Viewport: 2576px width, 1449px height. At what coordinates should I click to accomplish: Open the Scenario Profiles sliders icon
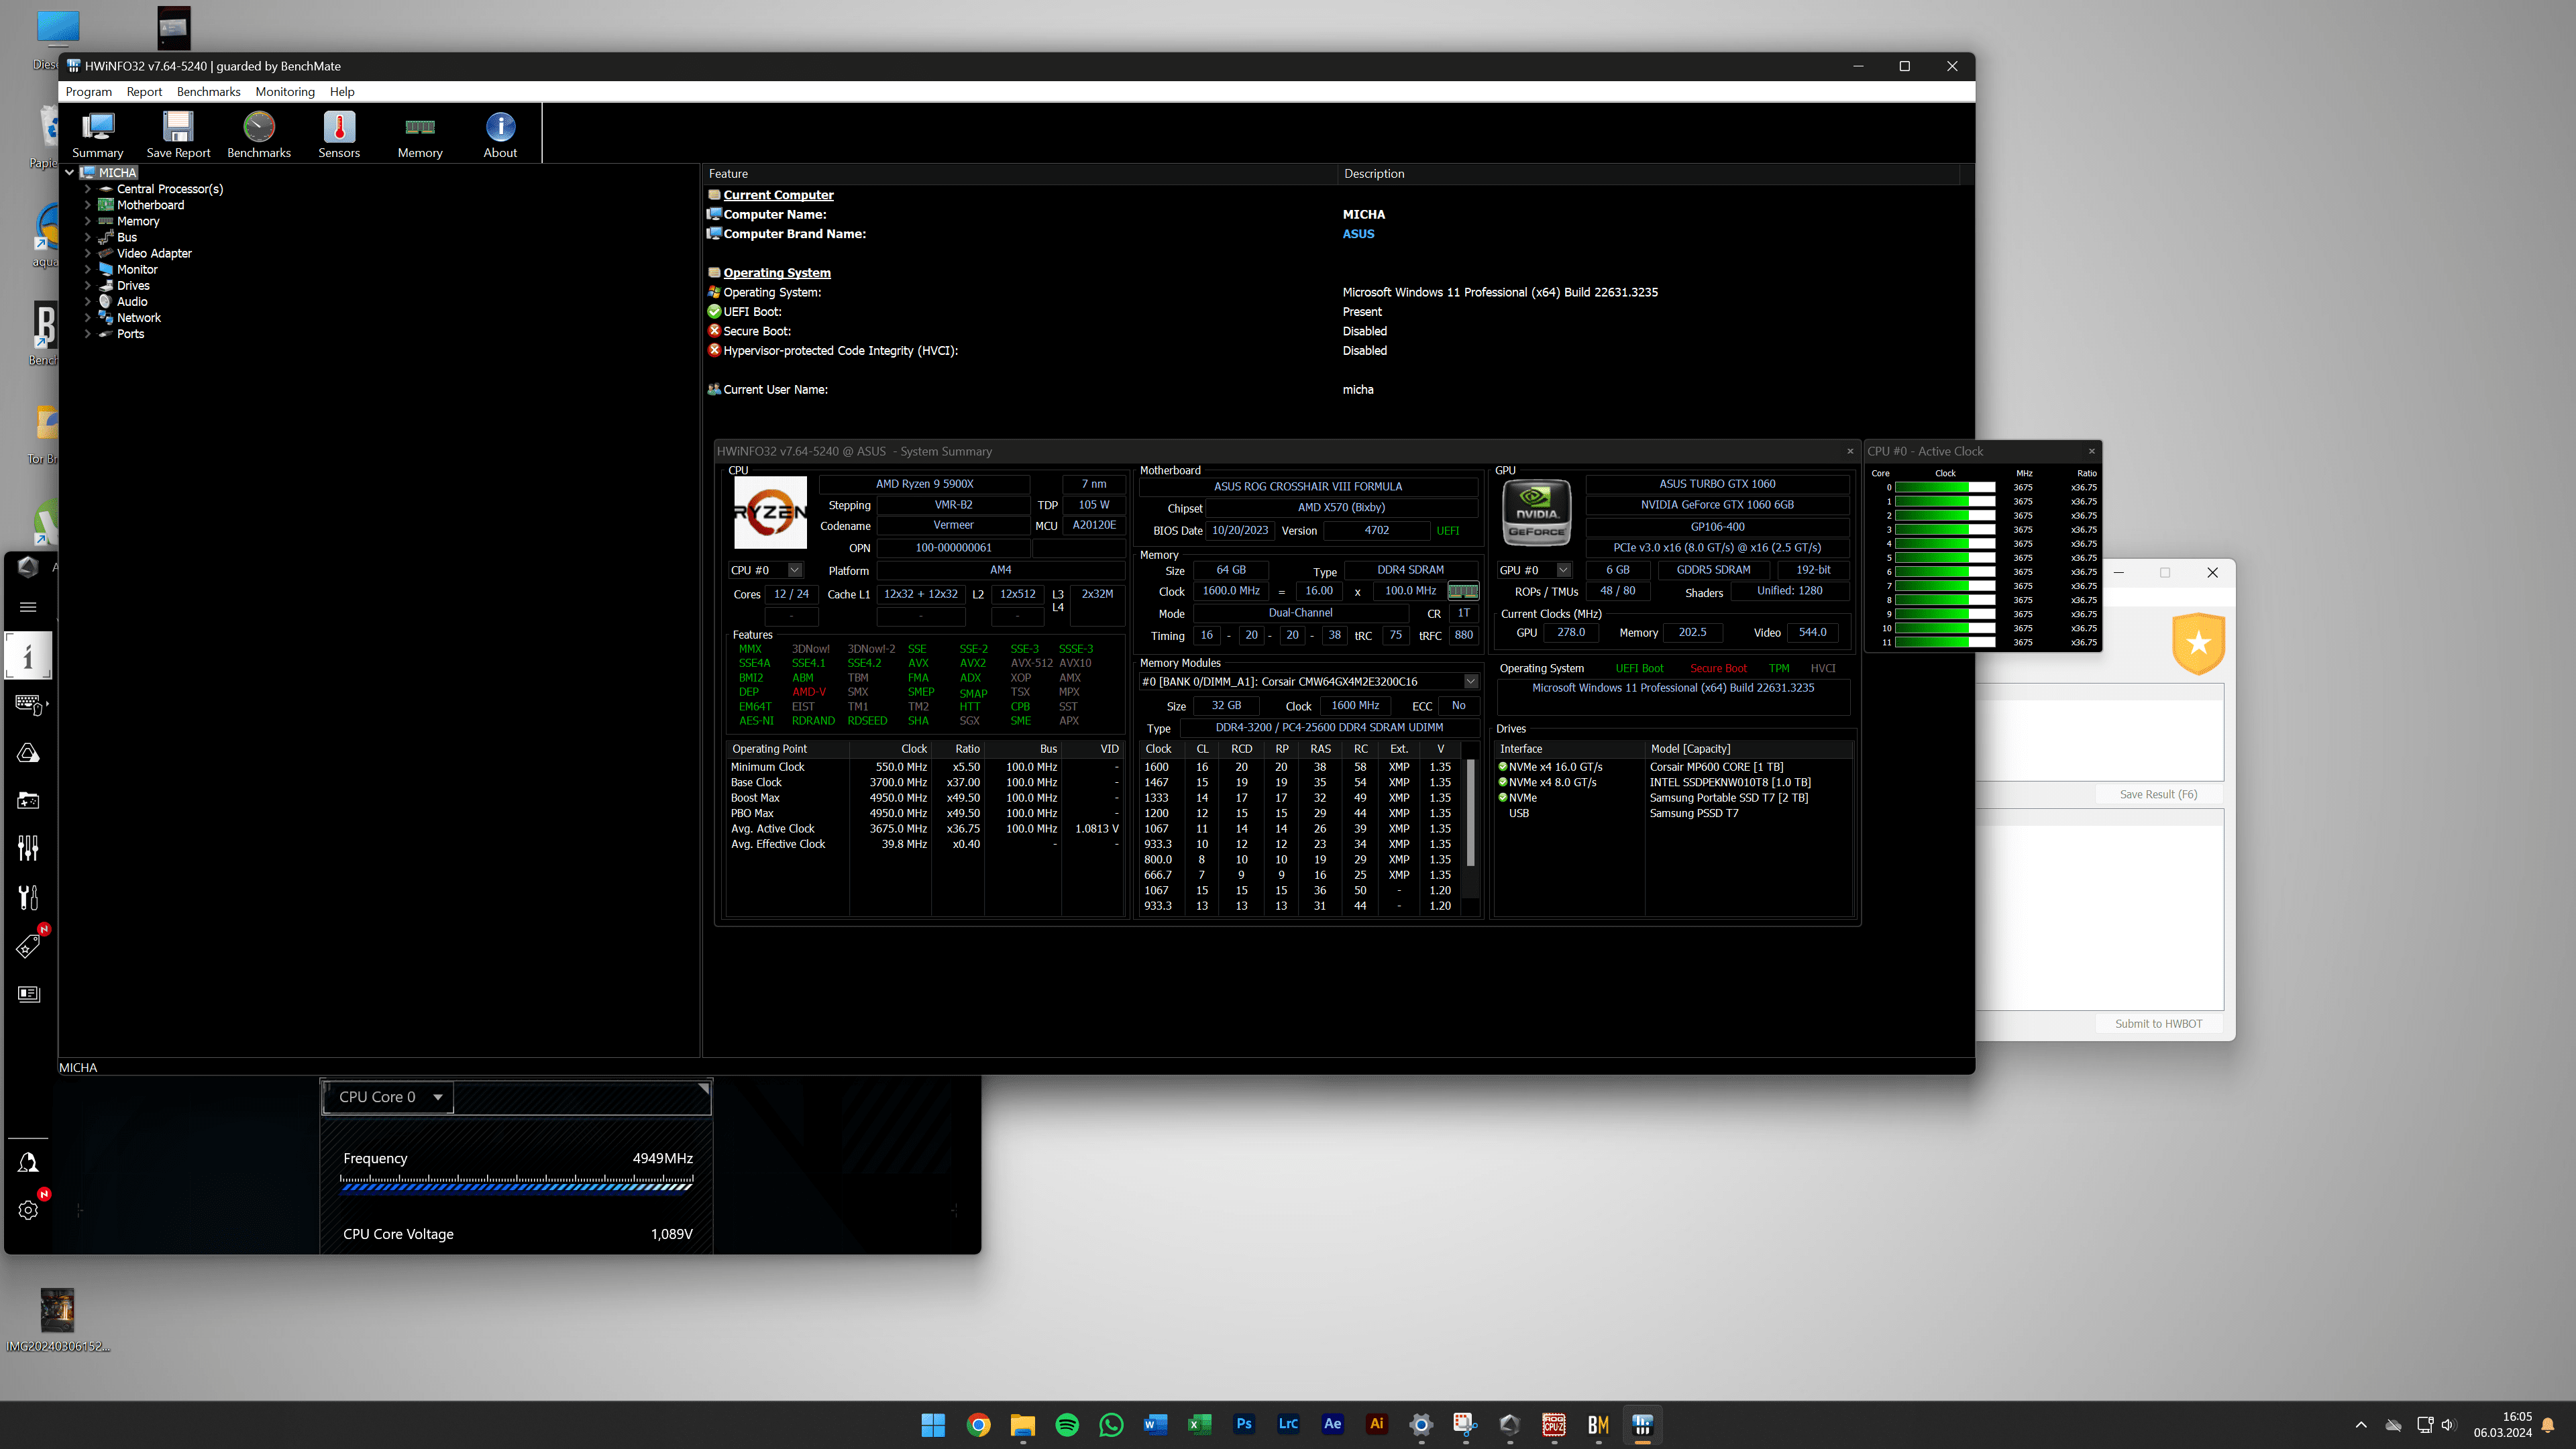coord(28,849)
